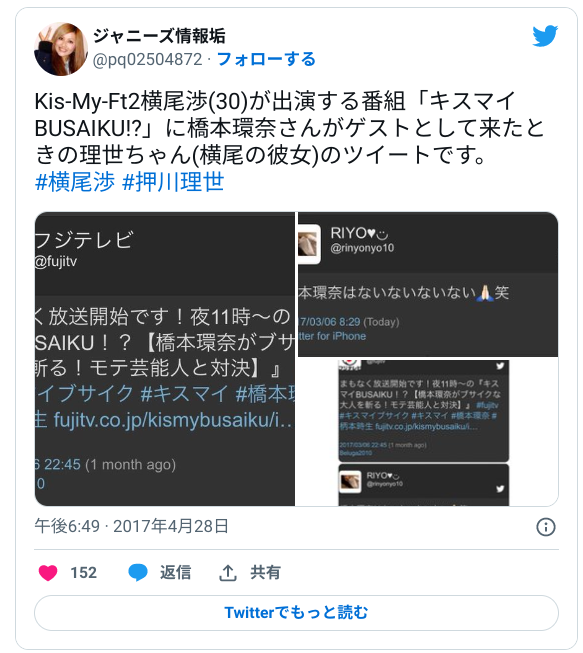Follow the account with フォローする

click(x=267, y=60)
